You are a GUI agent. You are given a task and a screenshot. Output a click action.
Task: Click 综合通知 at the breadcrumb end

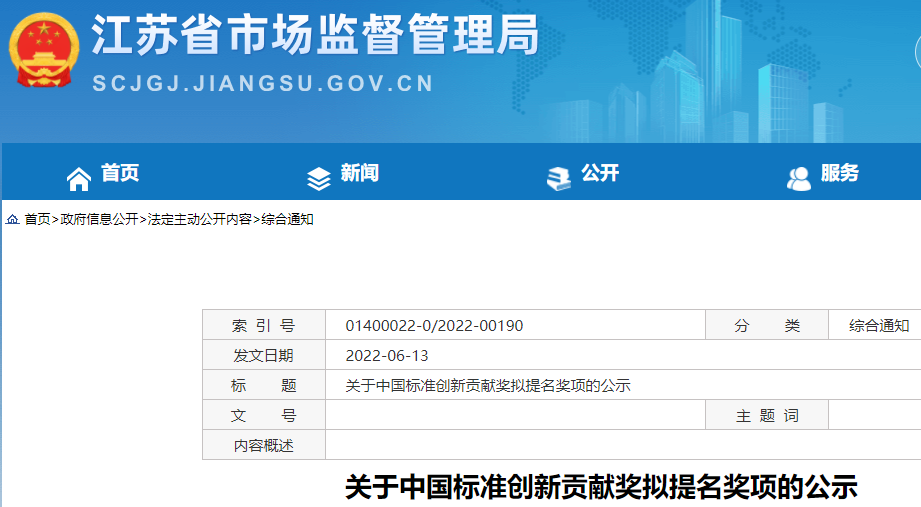click(288, 219)
